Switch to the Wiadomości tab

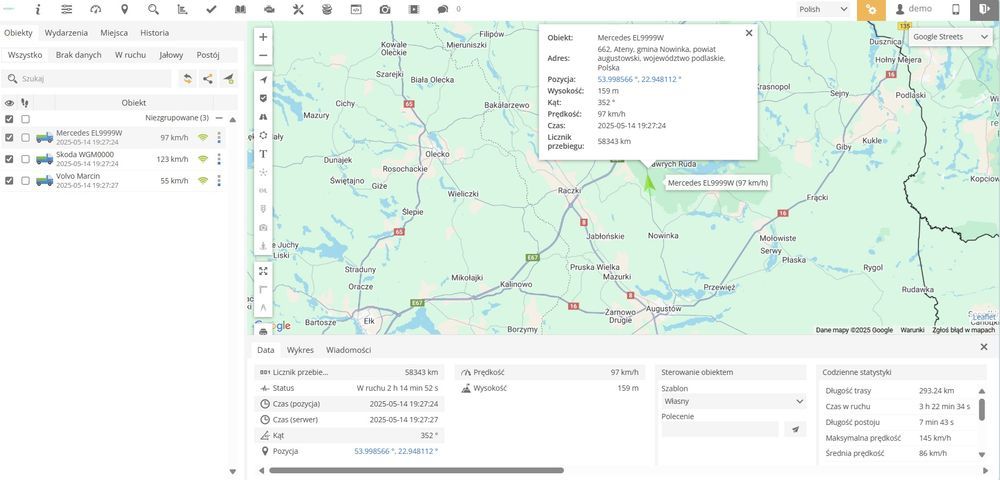(x=348, y=350)
